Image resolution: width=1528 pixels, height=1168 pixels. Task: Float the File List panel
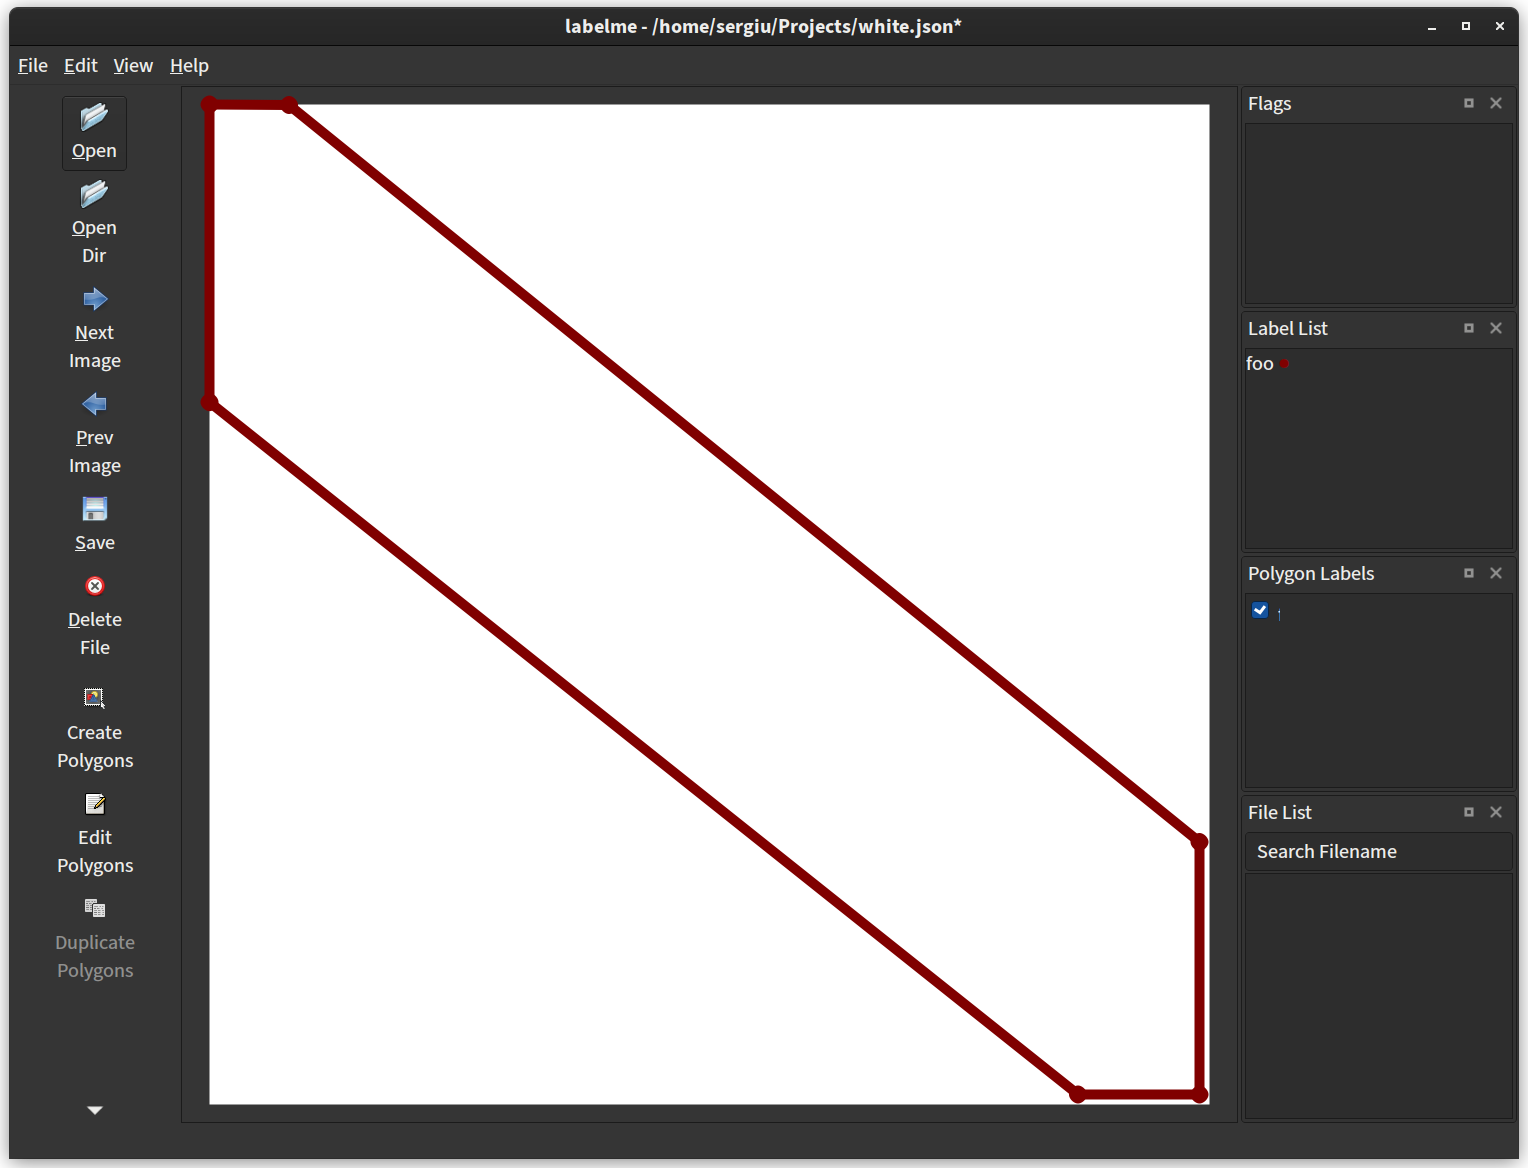[x=1468, y=812]
